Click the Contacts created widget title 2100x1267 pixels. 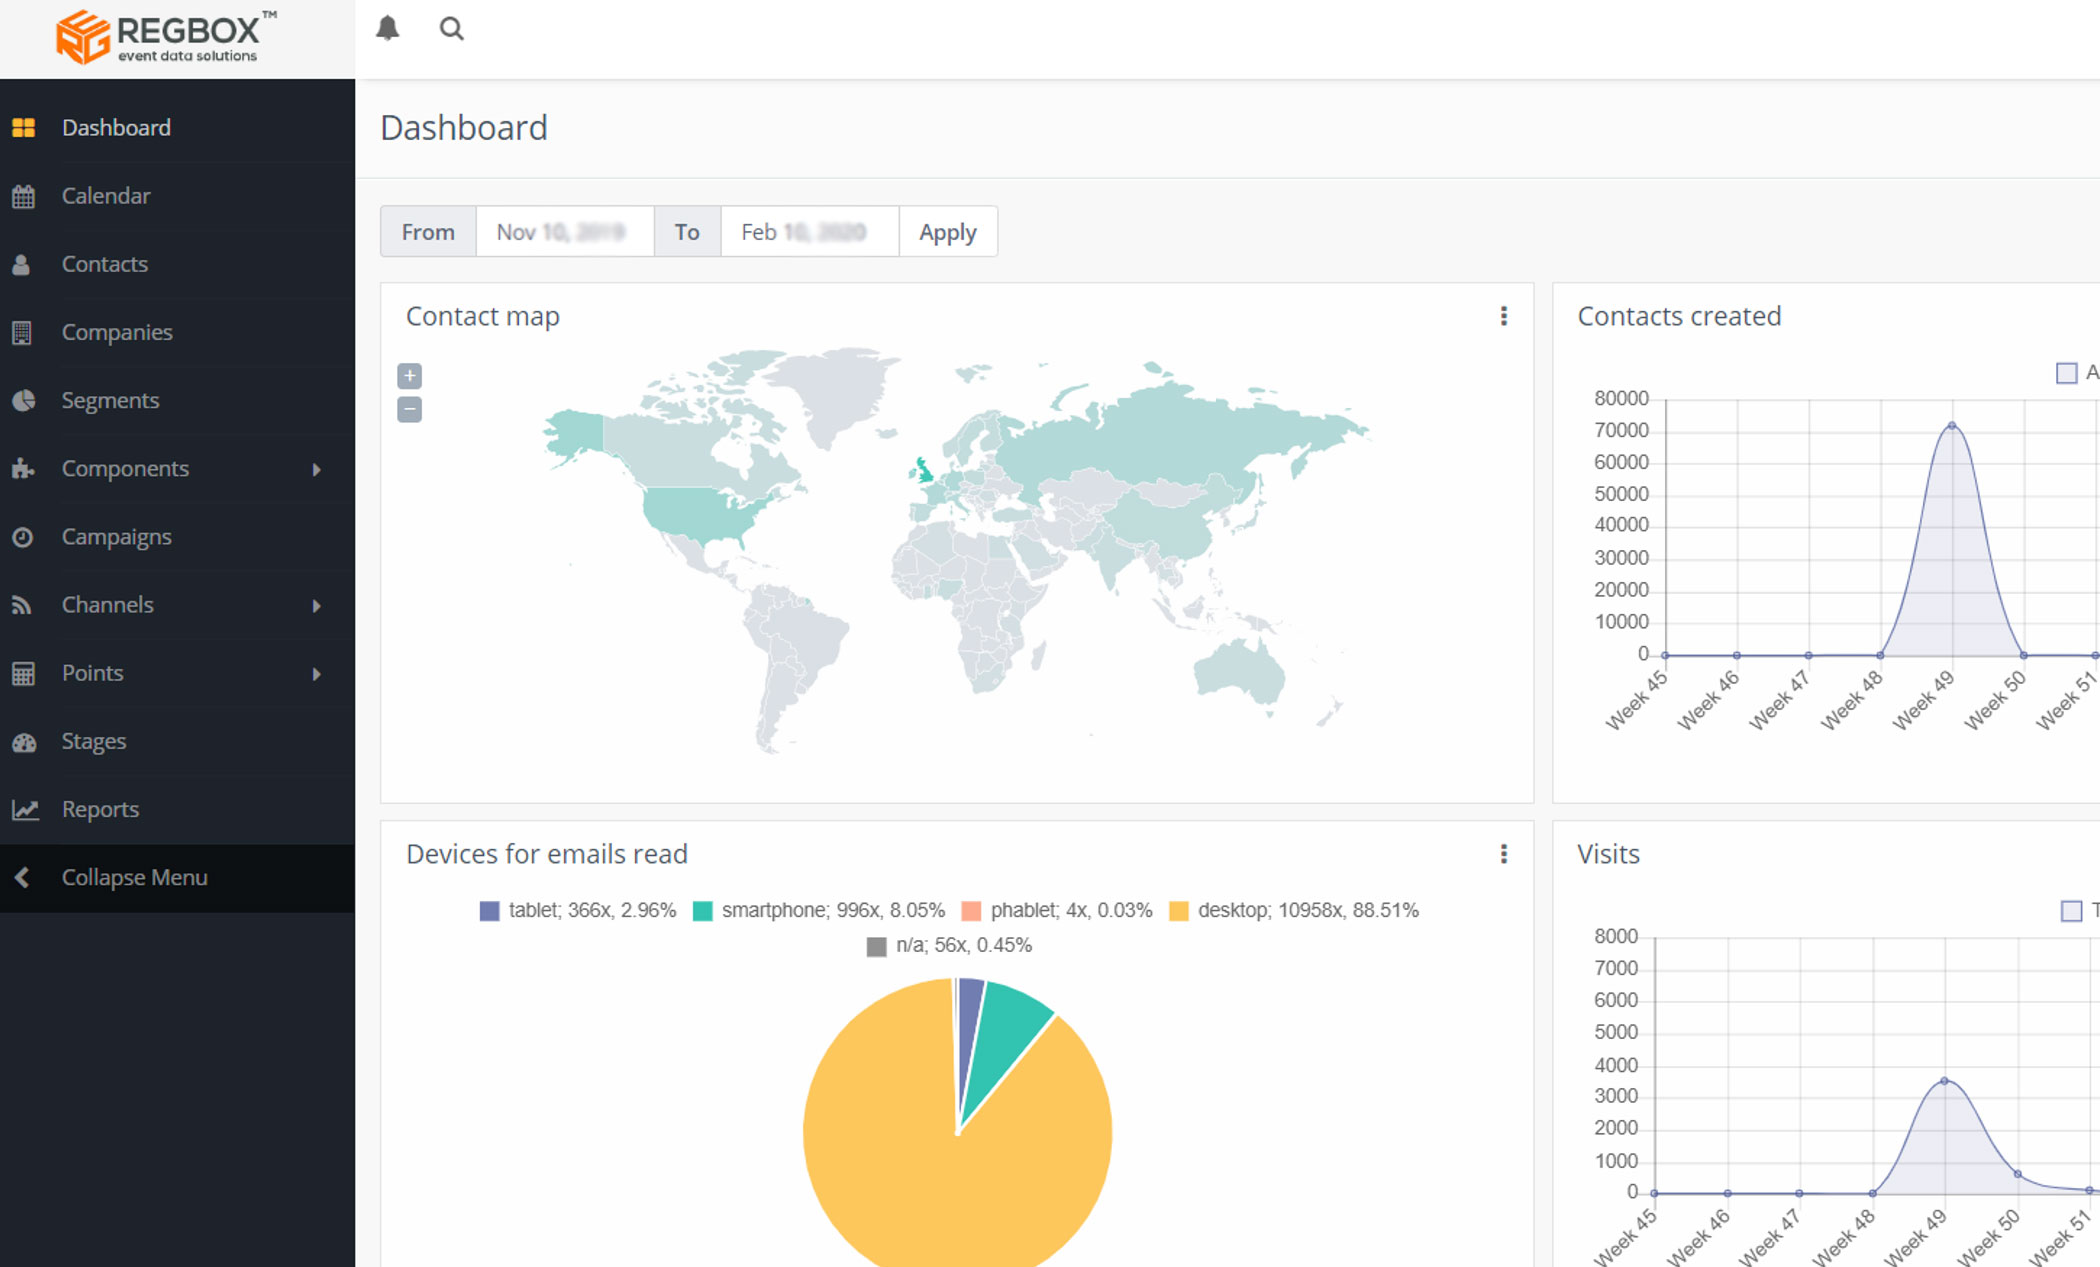point(1679,316)
